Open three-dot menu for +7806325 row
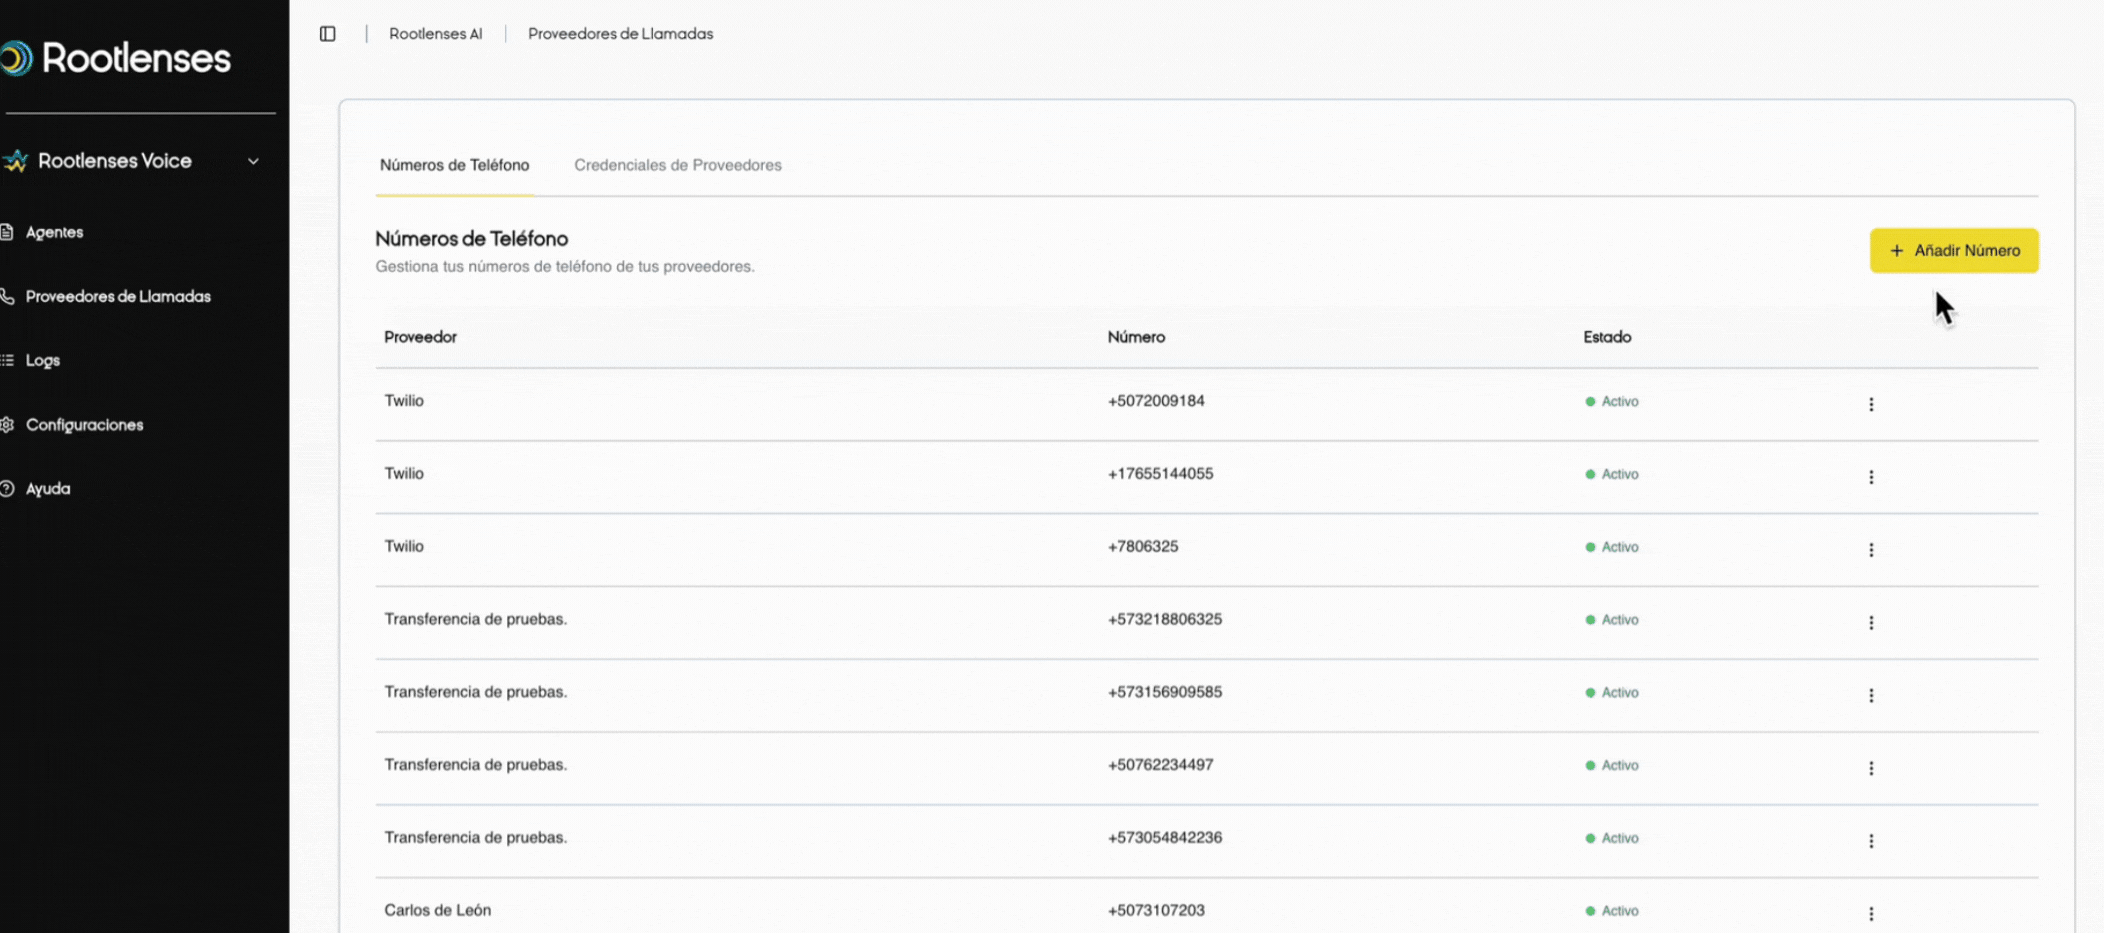 (x=1870, y=550)
